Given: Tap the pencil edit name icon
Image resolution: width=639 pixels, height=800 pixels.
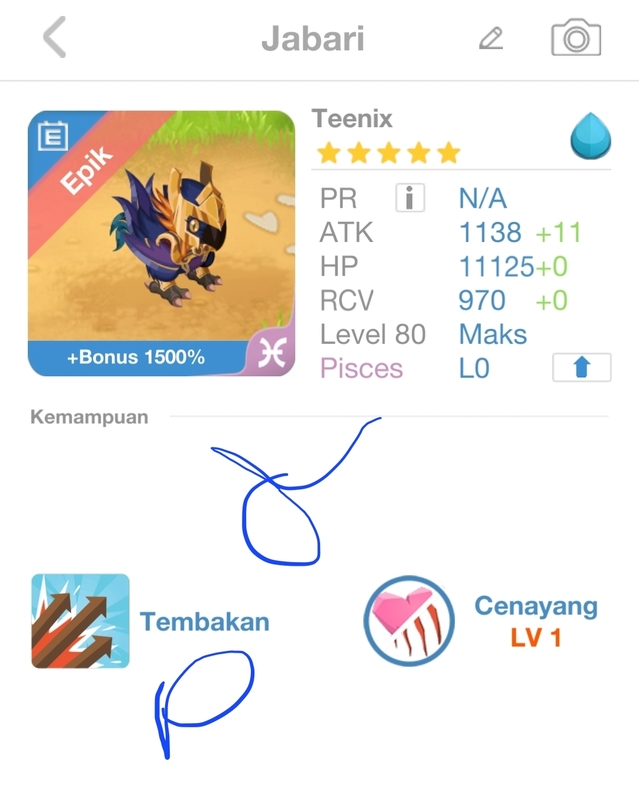Looking at the screenshot, I should click(x=491, y=38).
